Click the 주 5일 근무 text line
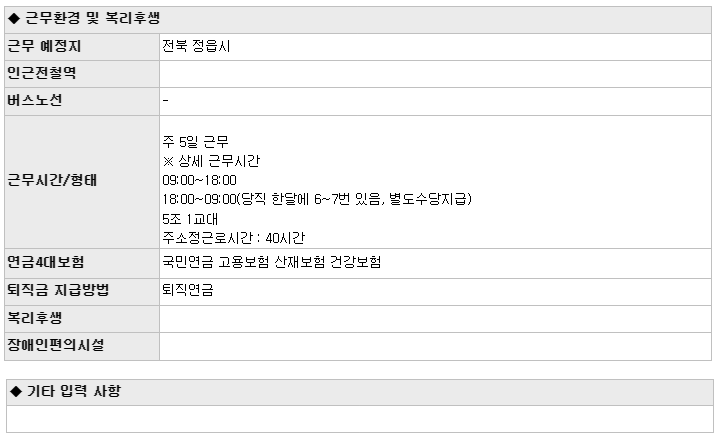719x437 pixels. 195,142
